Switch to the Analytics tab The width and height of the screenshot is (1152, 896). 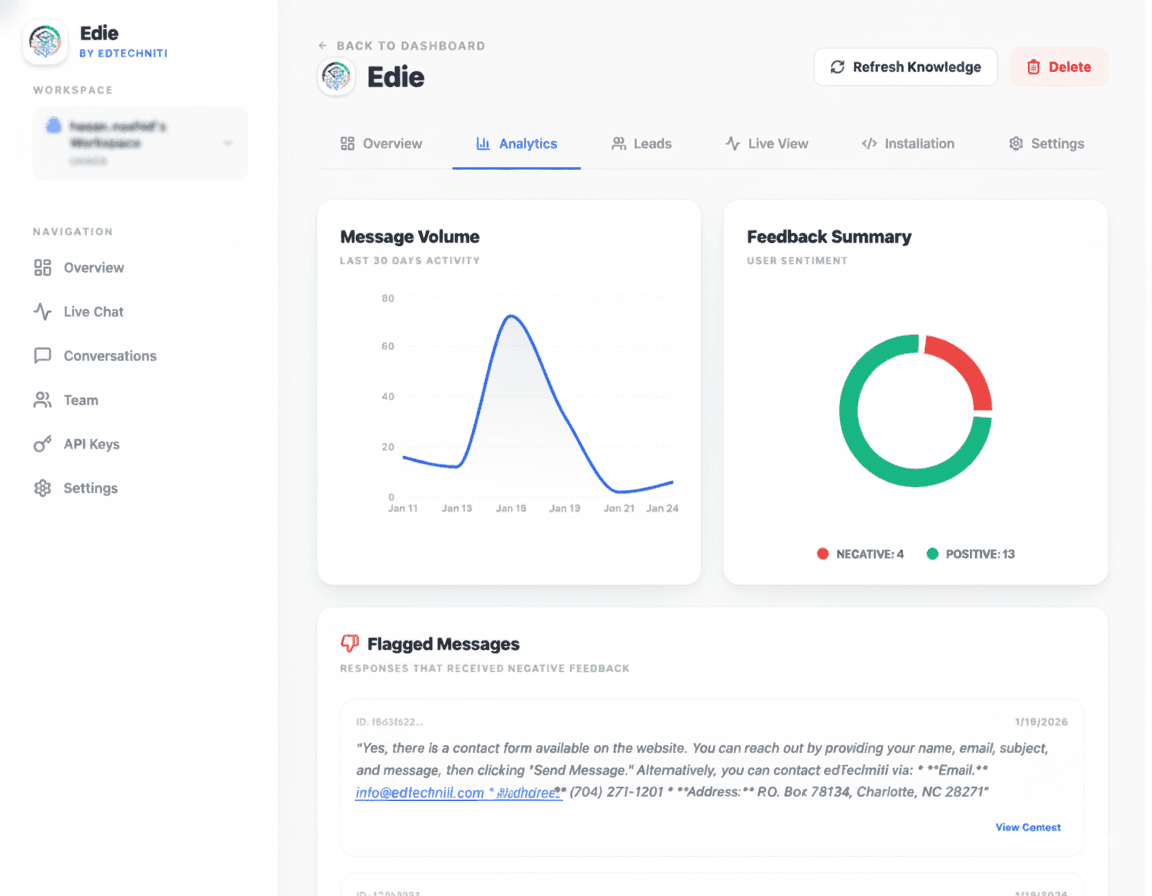point(516,143)
